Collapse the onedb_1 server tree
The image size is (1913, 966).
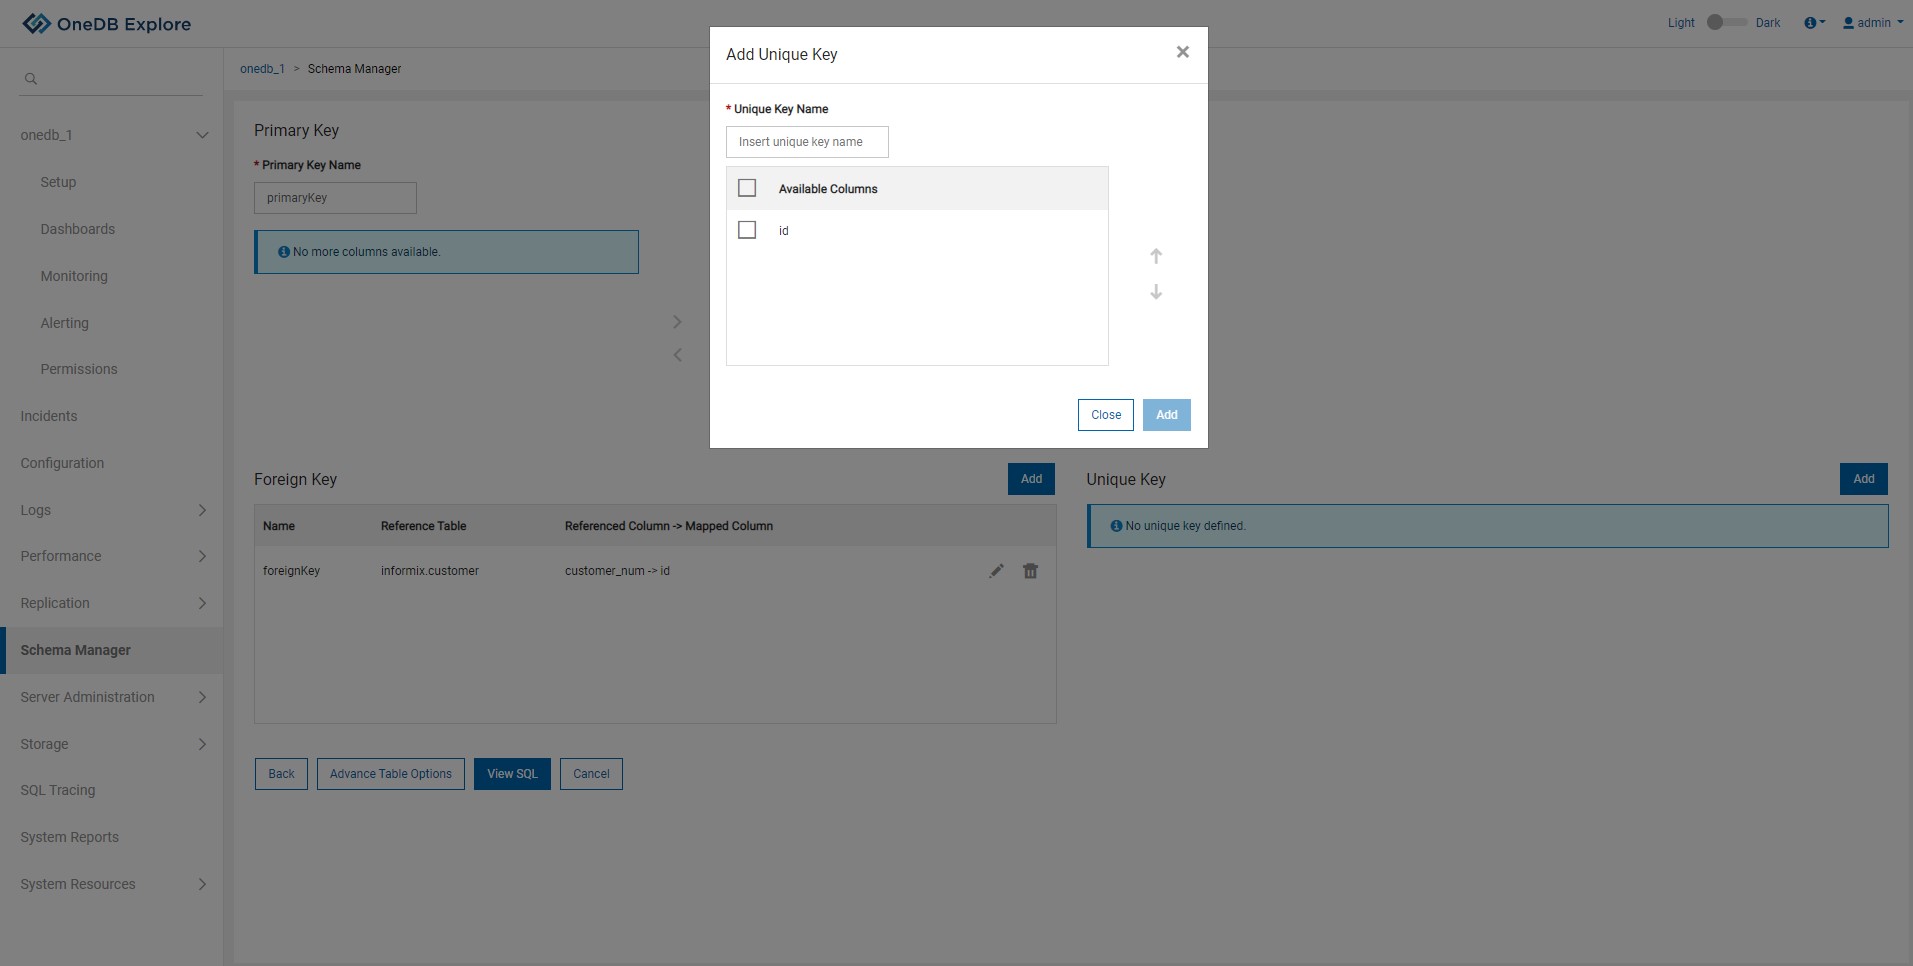(202, 135)
